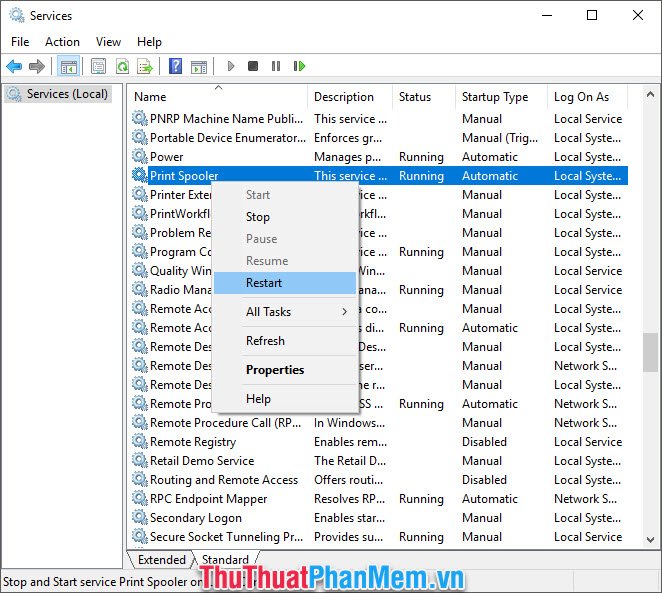Click the Back arrow toolbar icon
662x593 pixels.
(x=14, y=66)
